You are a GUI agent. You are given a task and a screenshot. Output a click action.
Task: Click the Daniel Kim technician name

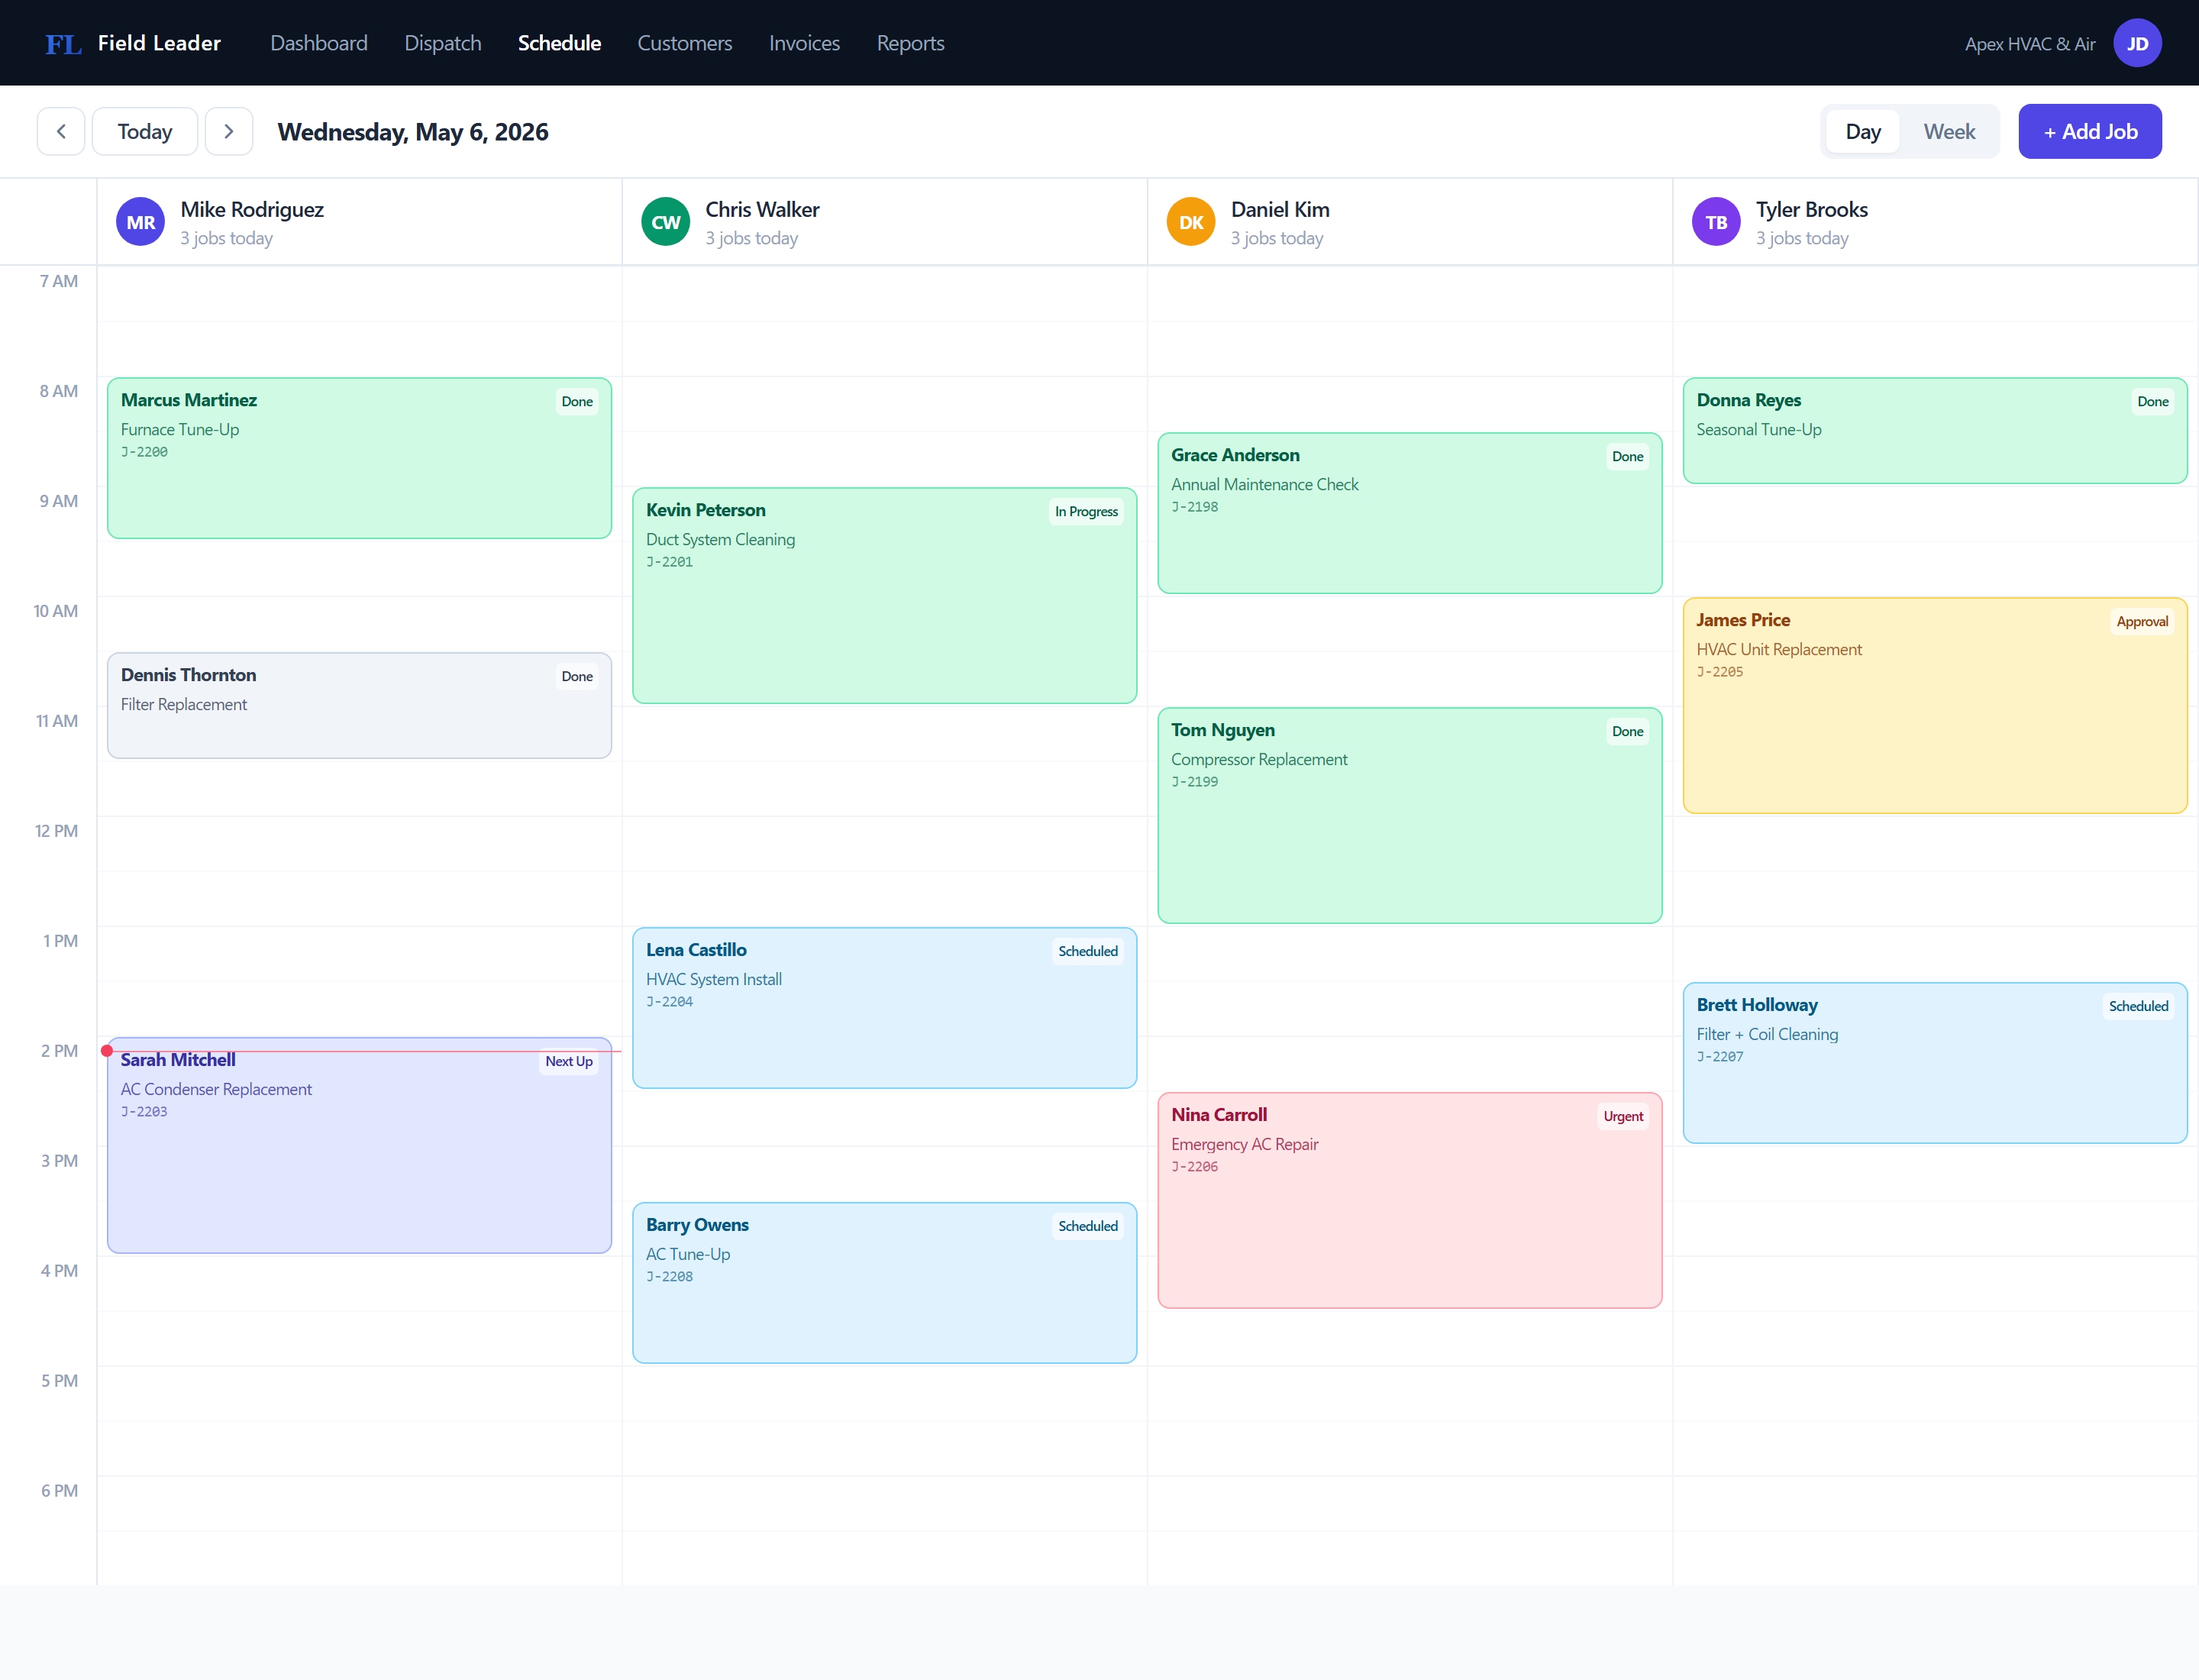pos(1280,210)
